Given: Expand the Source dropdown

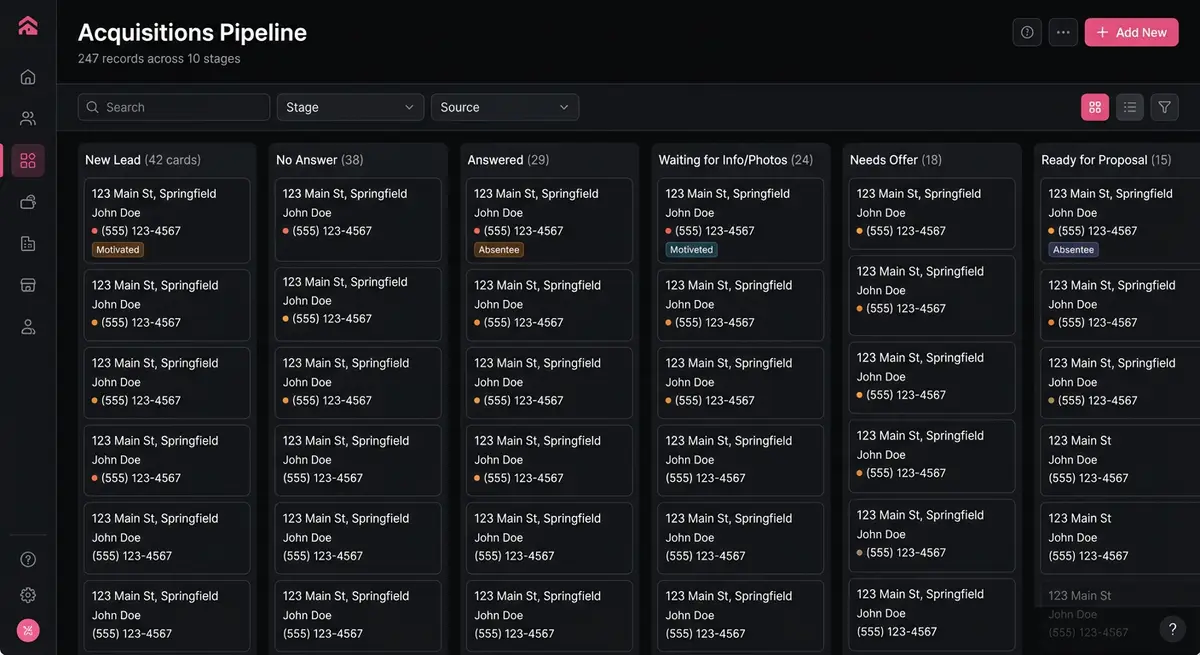Looking at the screenshot, I should tap(505, 107).
